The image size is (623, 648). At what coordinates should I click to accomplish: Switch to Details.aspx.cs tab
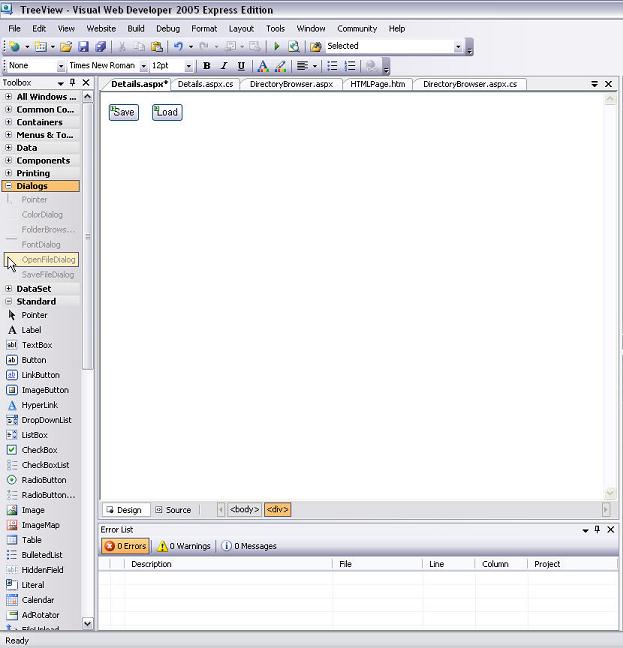pos(205,84)
